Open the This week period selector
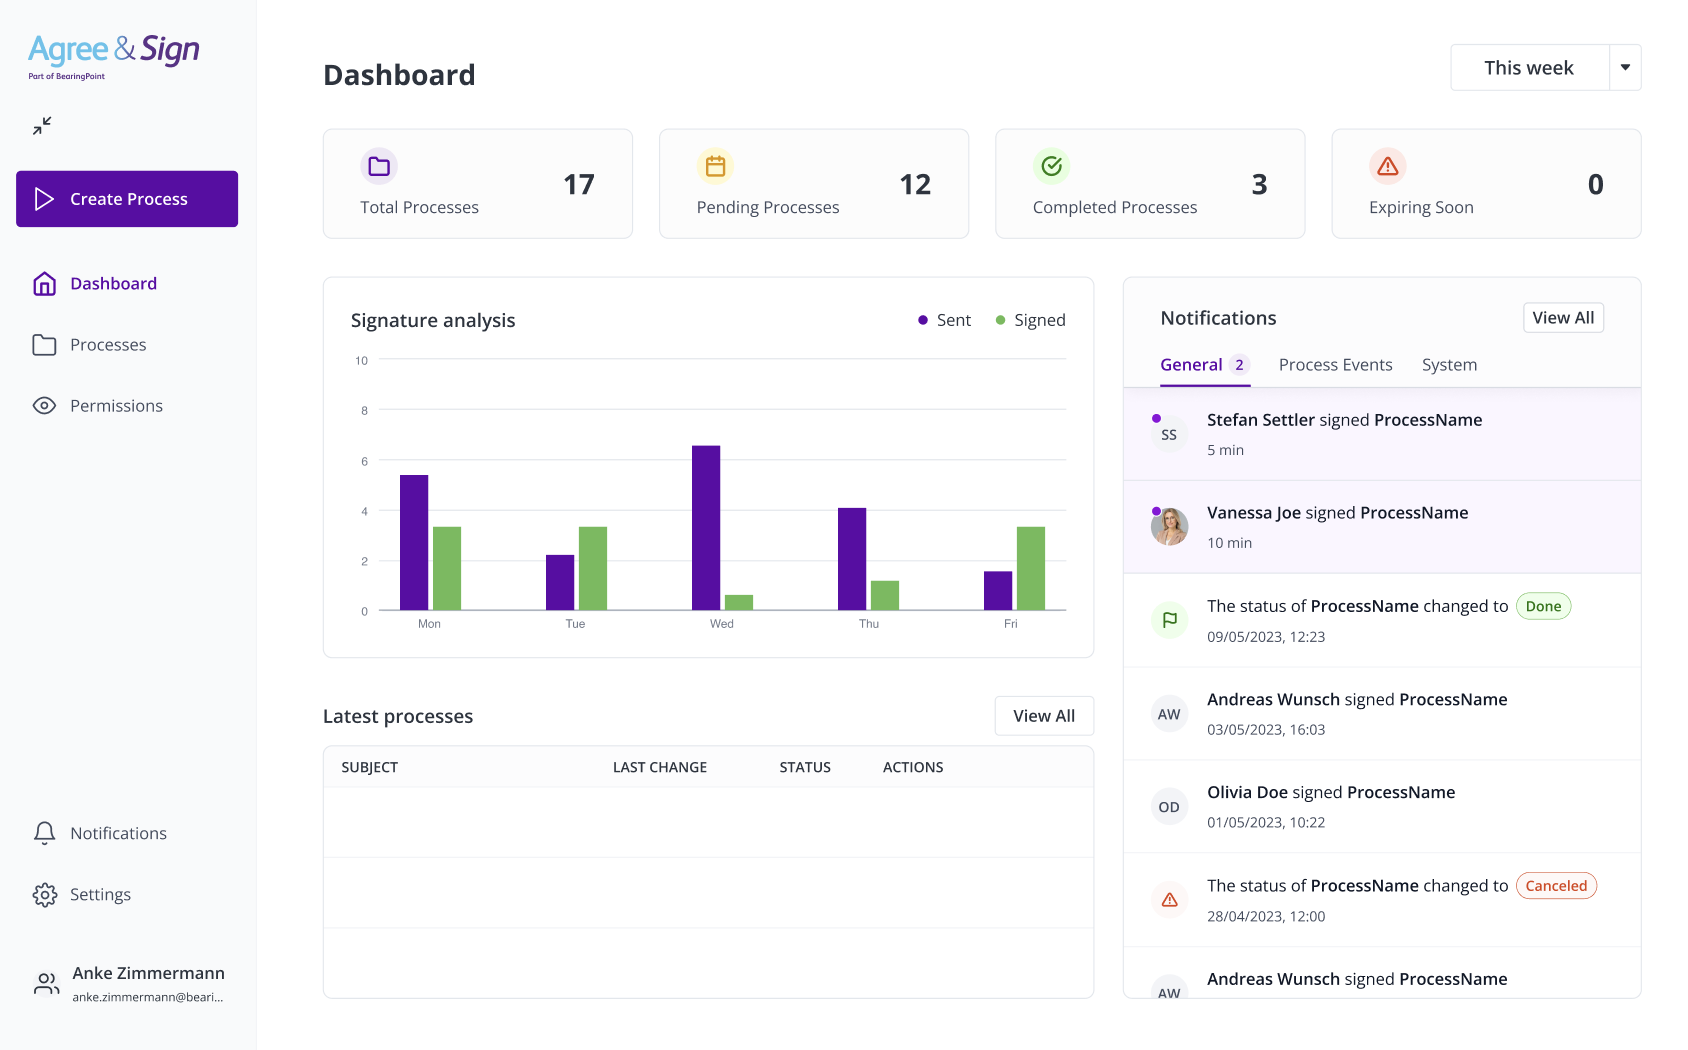Viewport: 1688px width, 1050px height. pyautogui.click(x=1529, y=68)
